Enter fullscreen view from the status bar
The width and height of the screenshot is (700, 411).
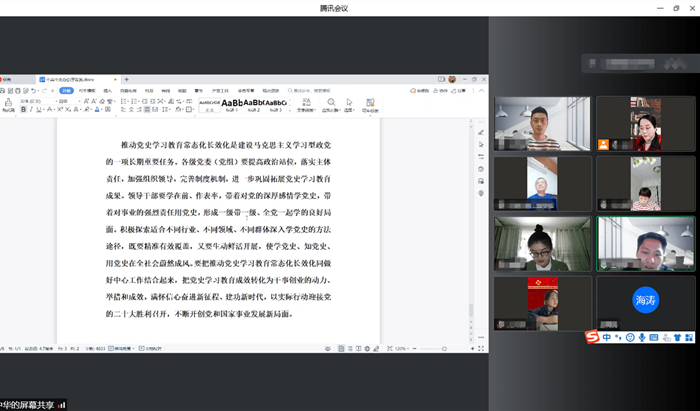481,349
